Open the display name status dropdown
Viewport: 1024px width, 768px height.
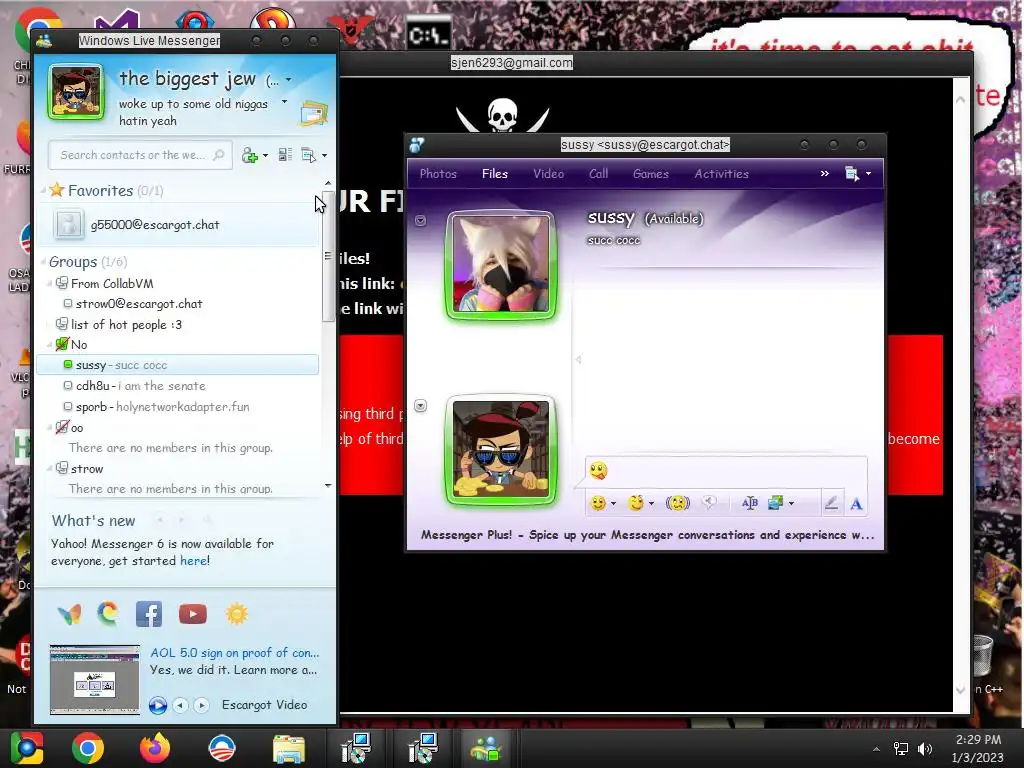tap(288, 80)
